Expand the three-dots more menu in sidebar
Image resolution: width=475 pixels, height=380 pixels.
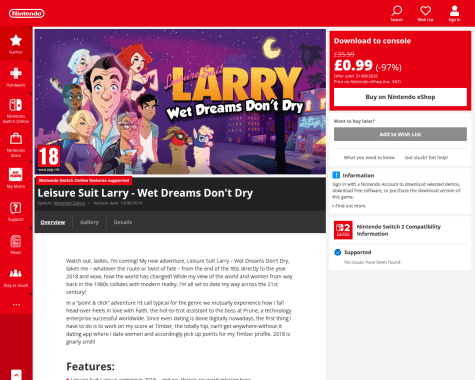(x=16, y=304)
